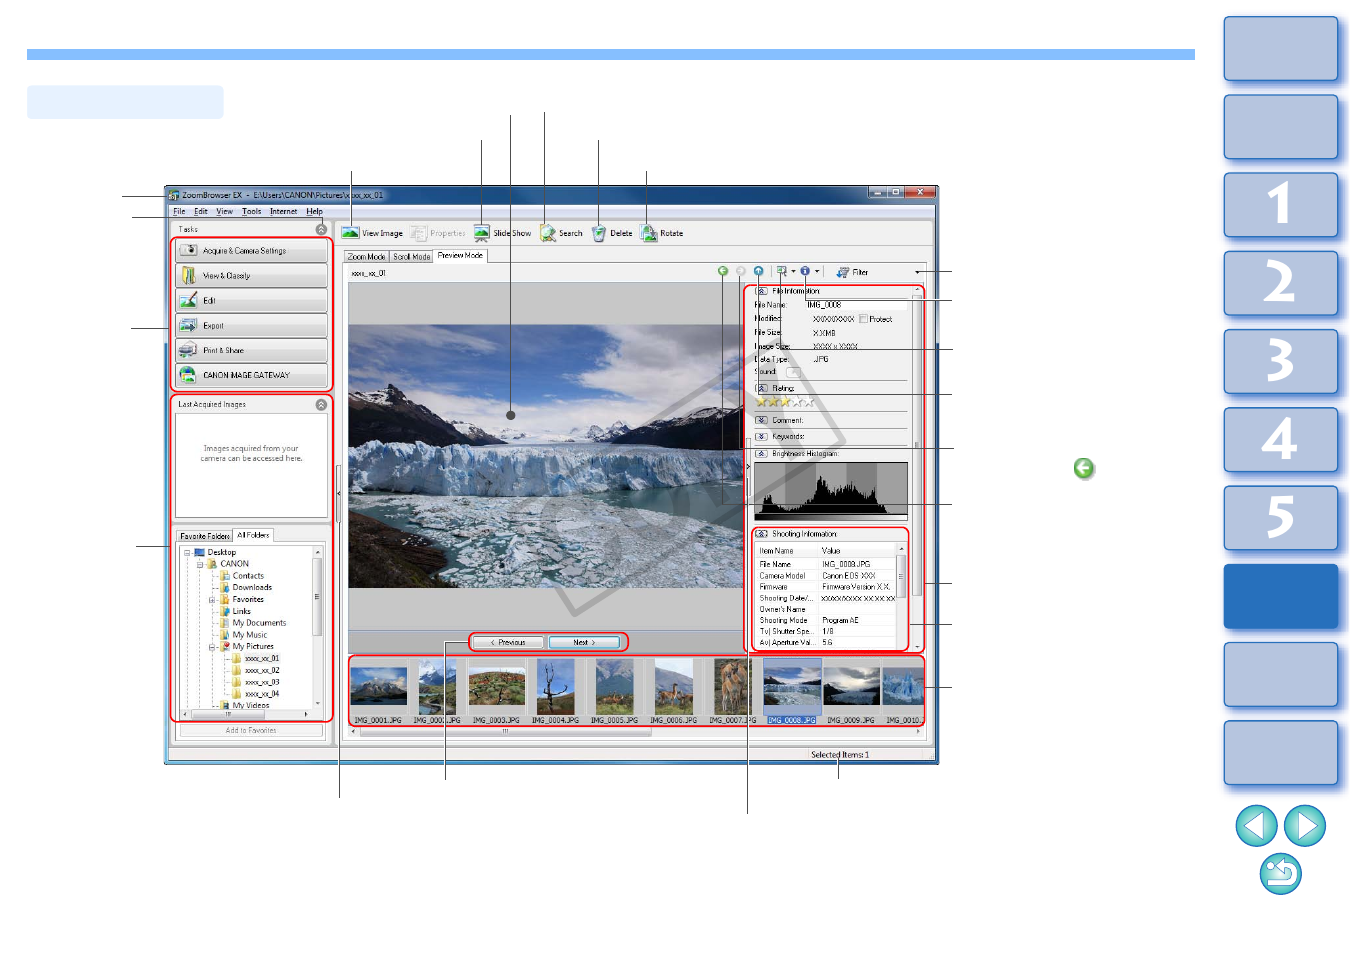1350x954 pixels.
Task: Switch to Scroll Mode tab
Action: (411, 257)
